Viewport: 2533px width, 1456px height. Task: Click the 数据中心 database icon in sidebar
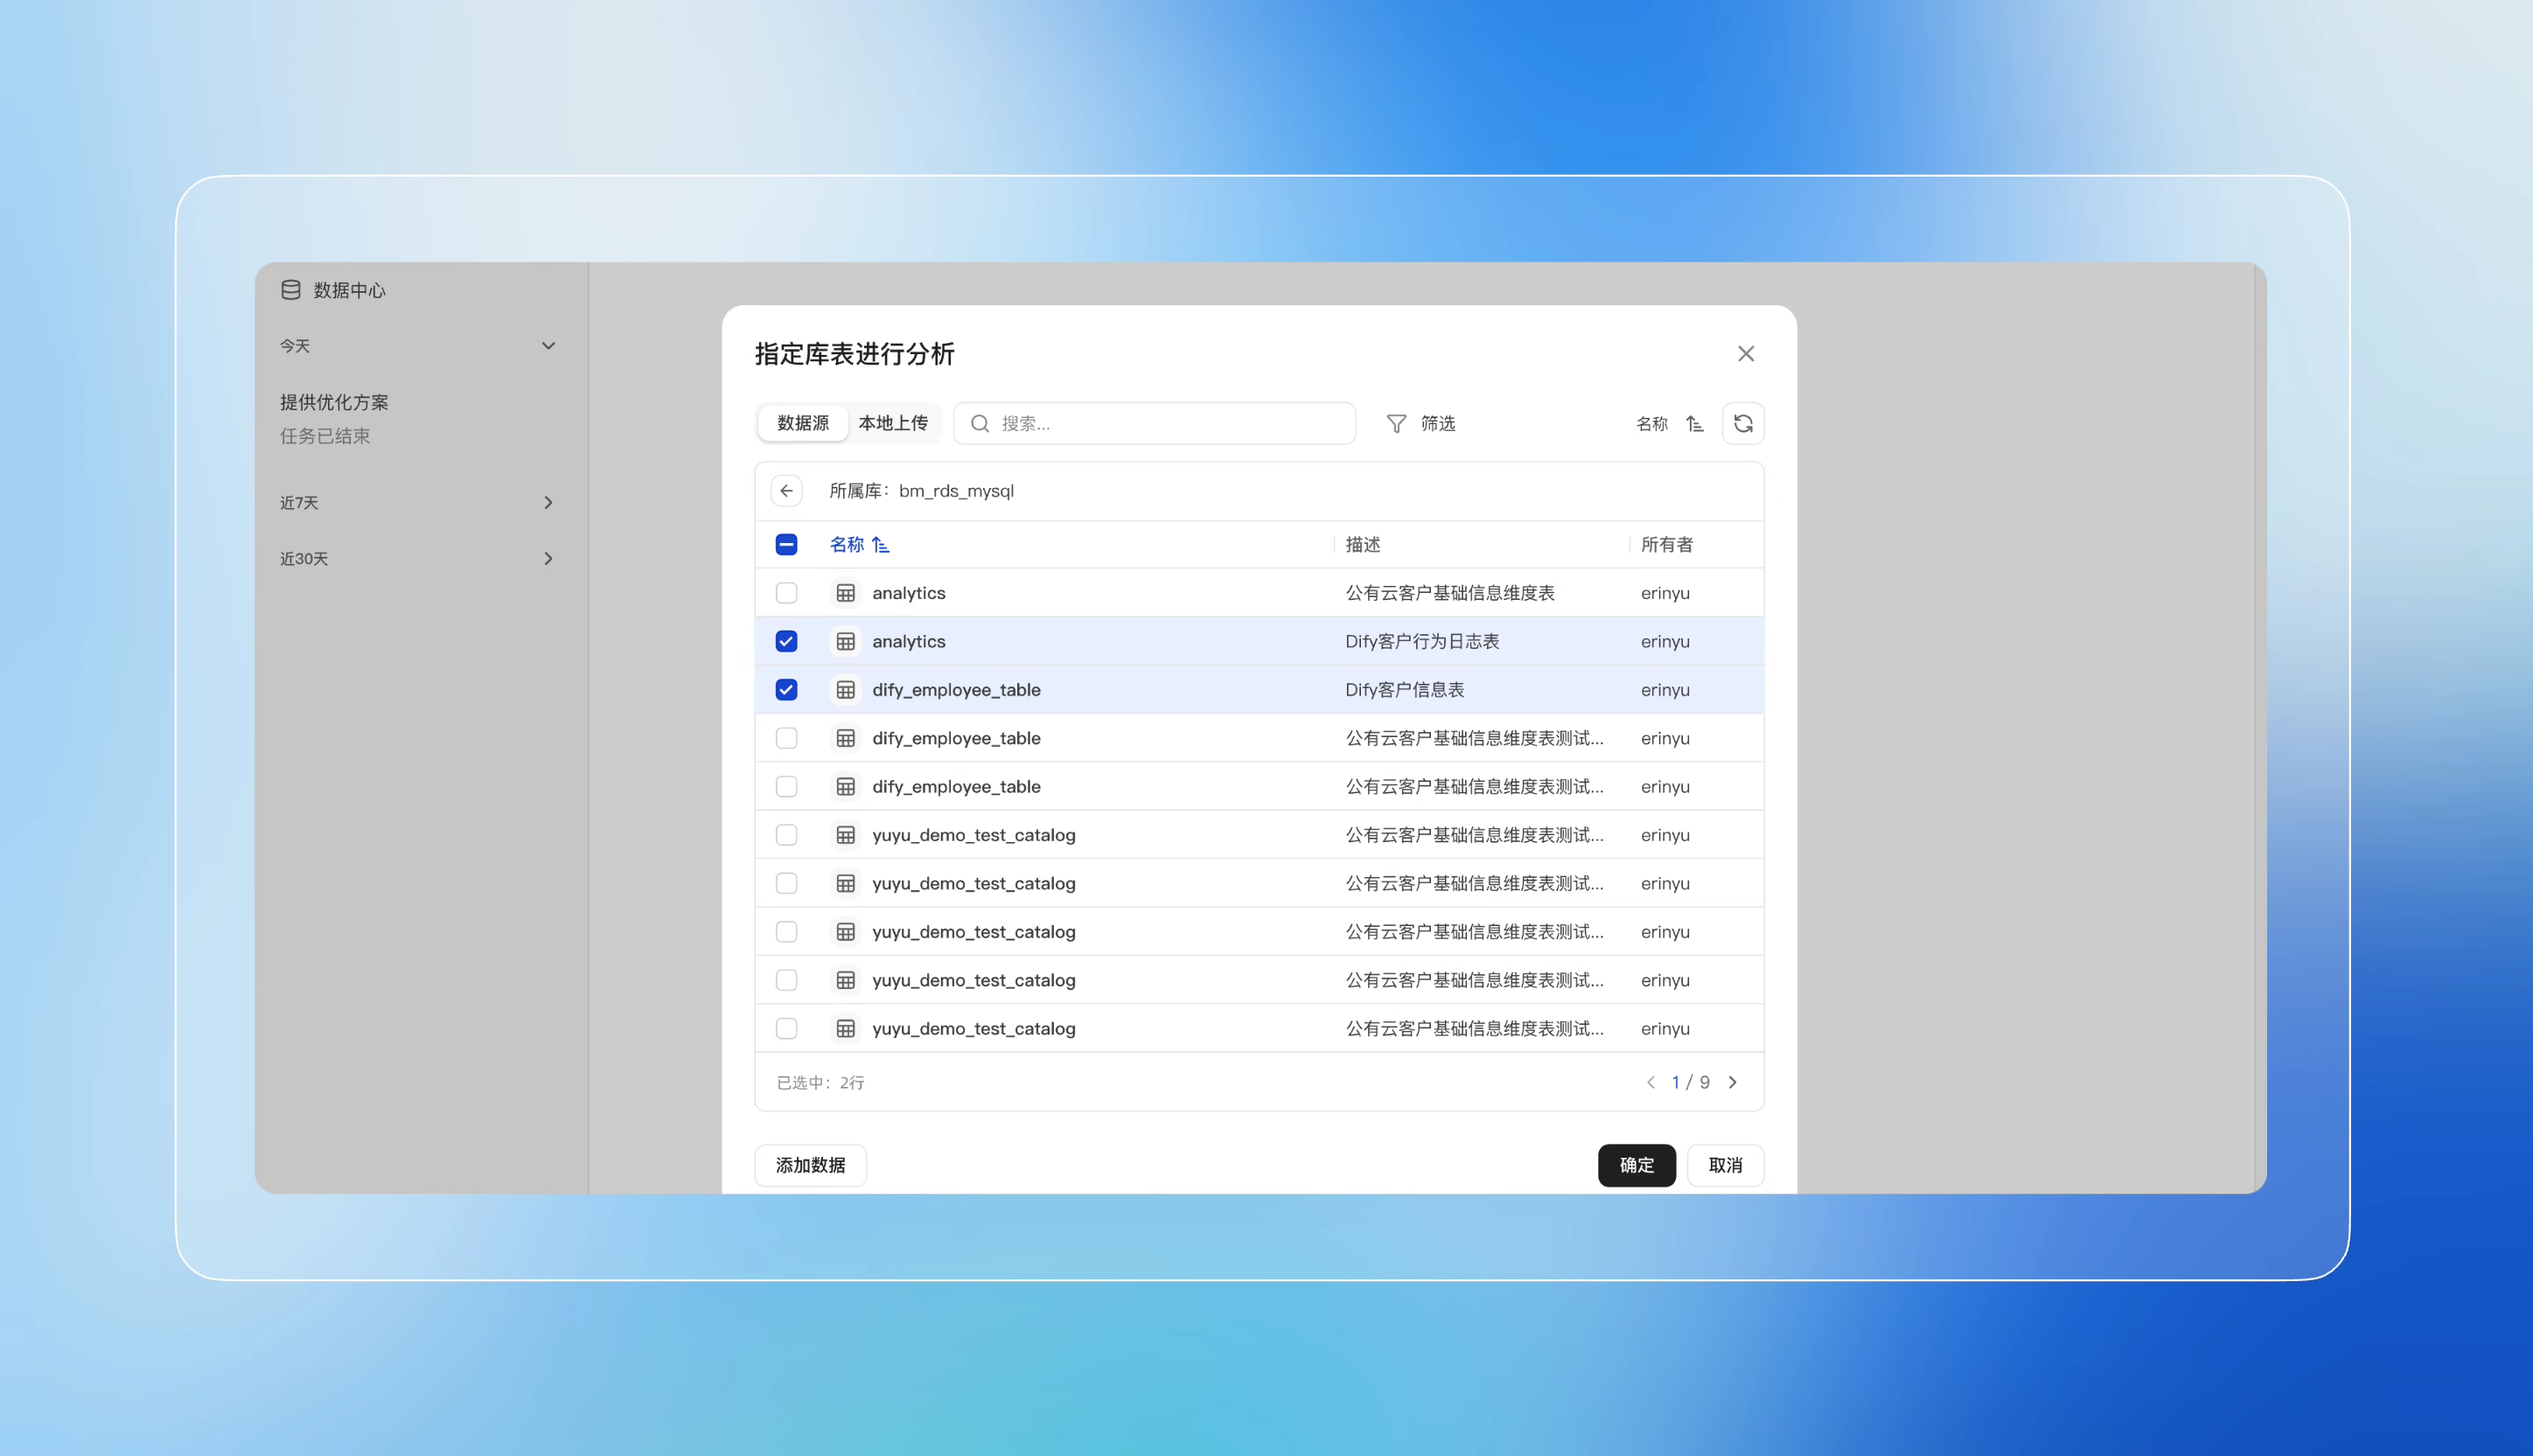tap(290, 289)
